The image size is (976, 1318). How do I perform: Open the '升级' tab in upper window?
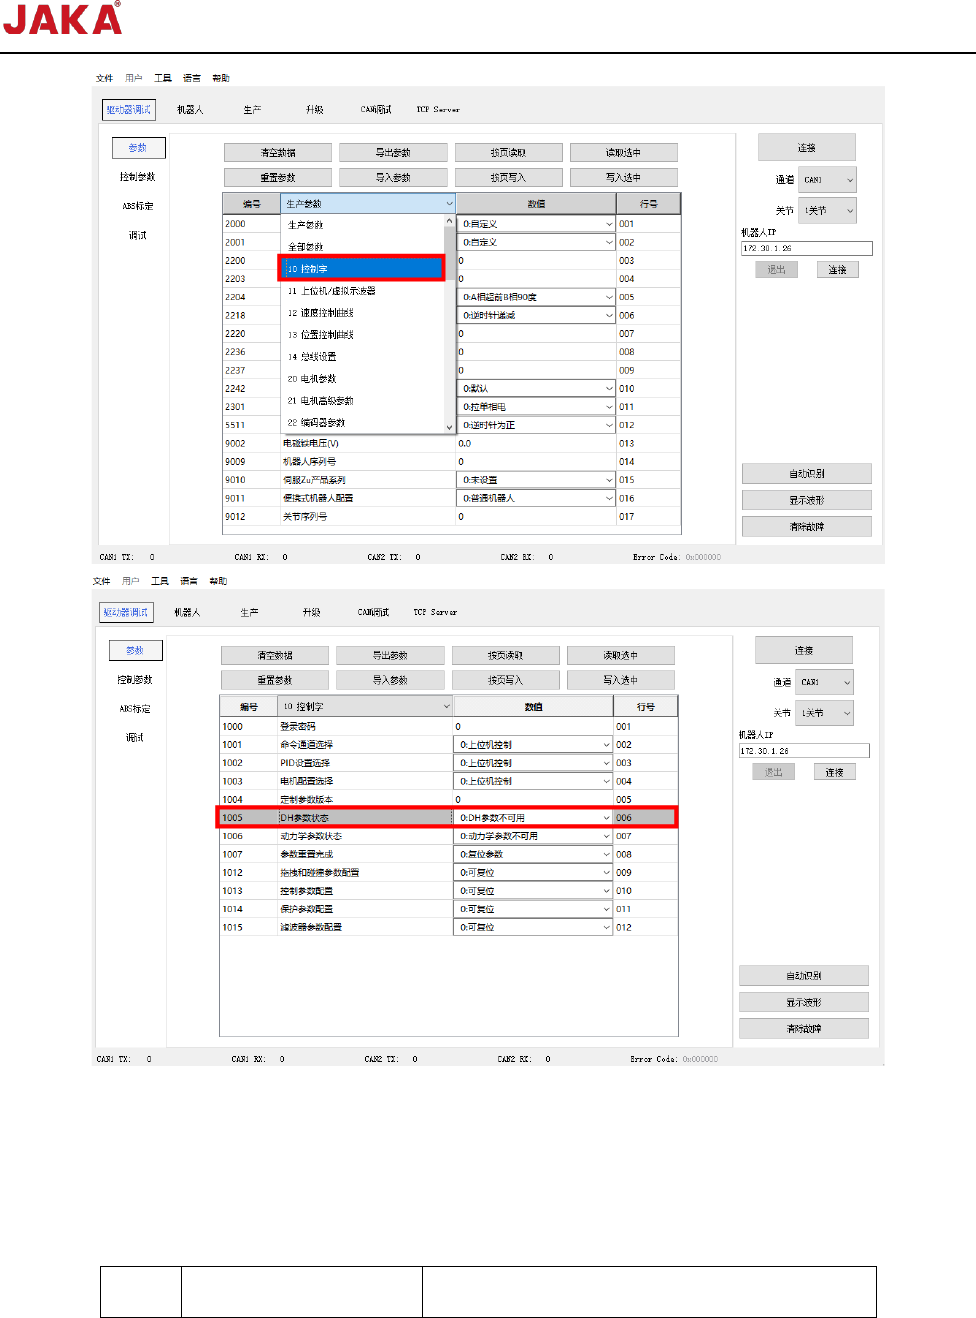point(315,110)
